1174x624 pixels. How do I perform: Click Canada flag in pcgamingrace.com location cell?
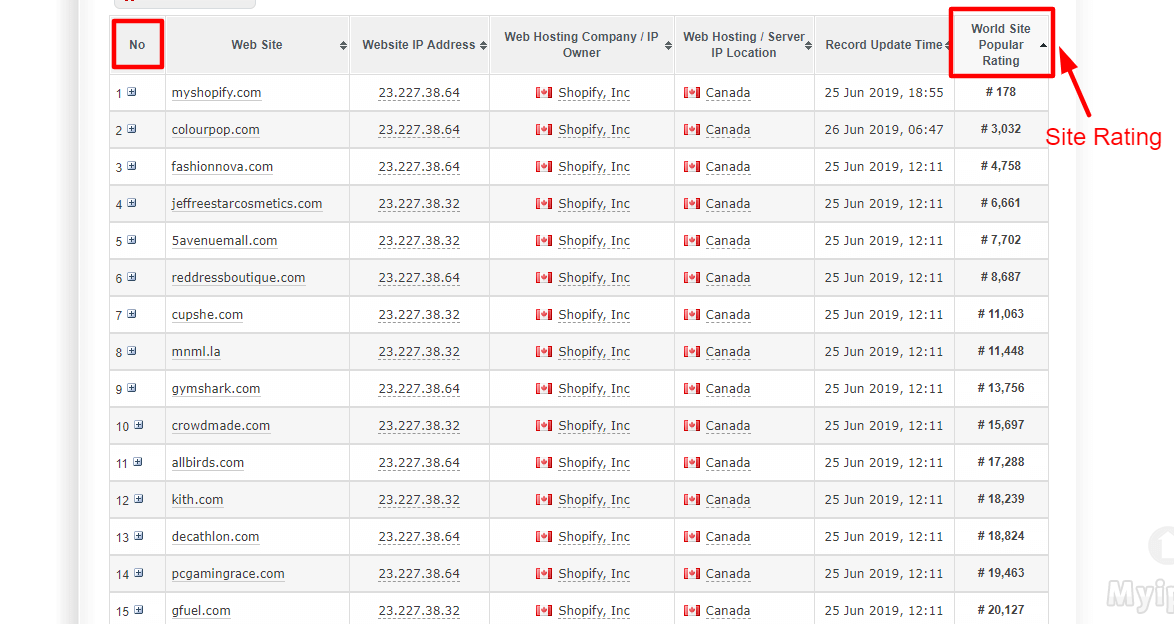tap(692, 574)
